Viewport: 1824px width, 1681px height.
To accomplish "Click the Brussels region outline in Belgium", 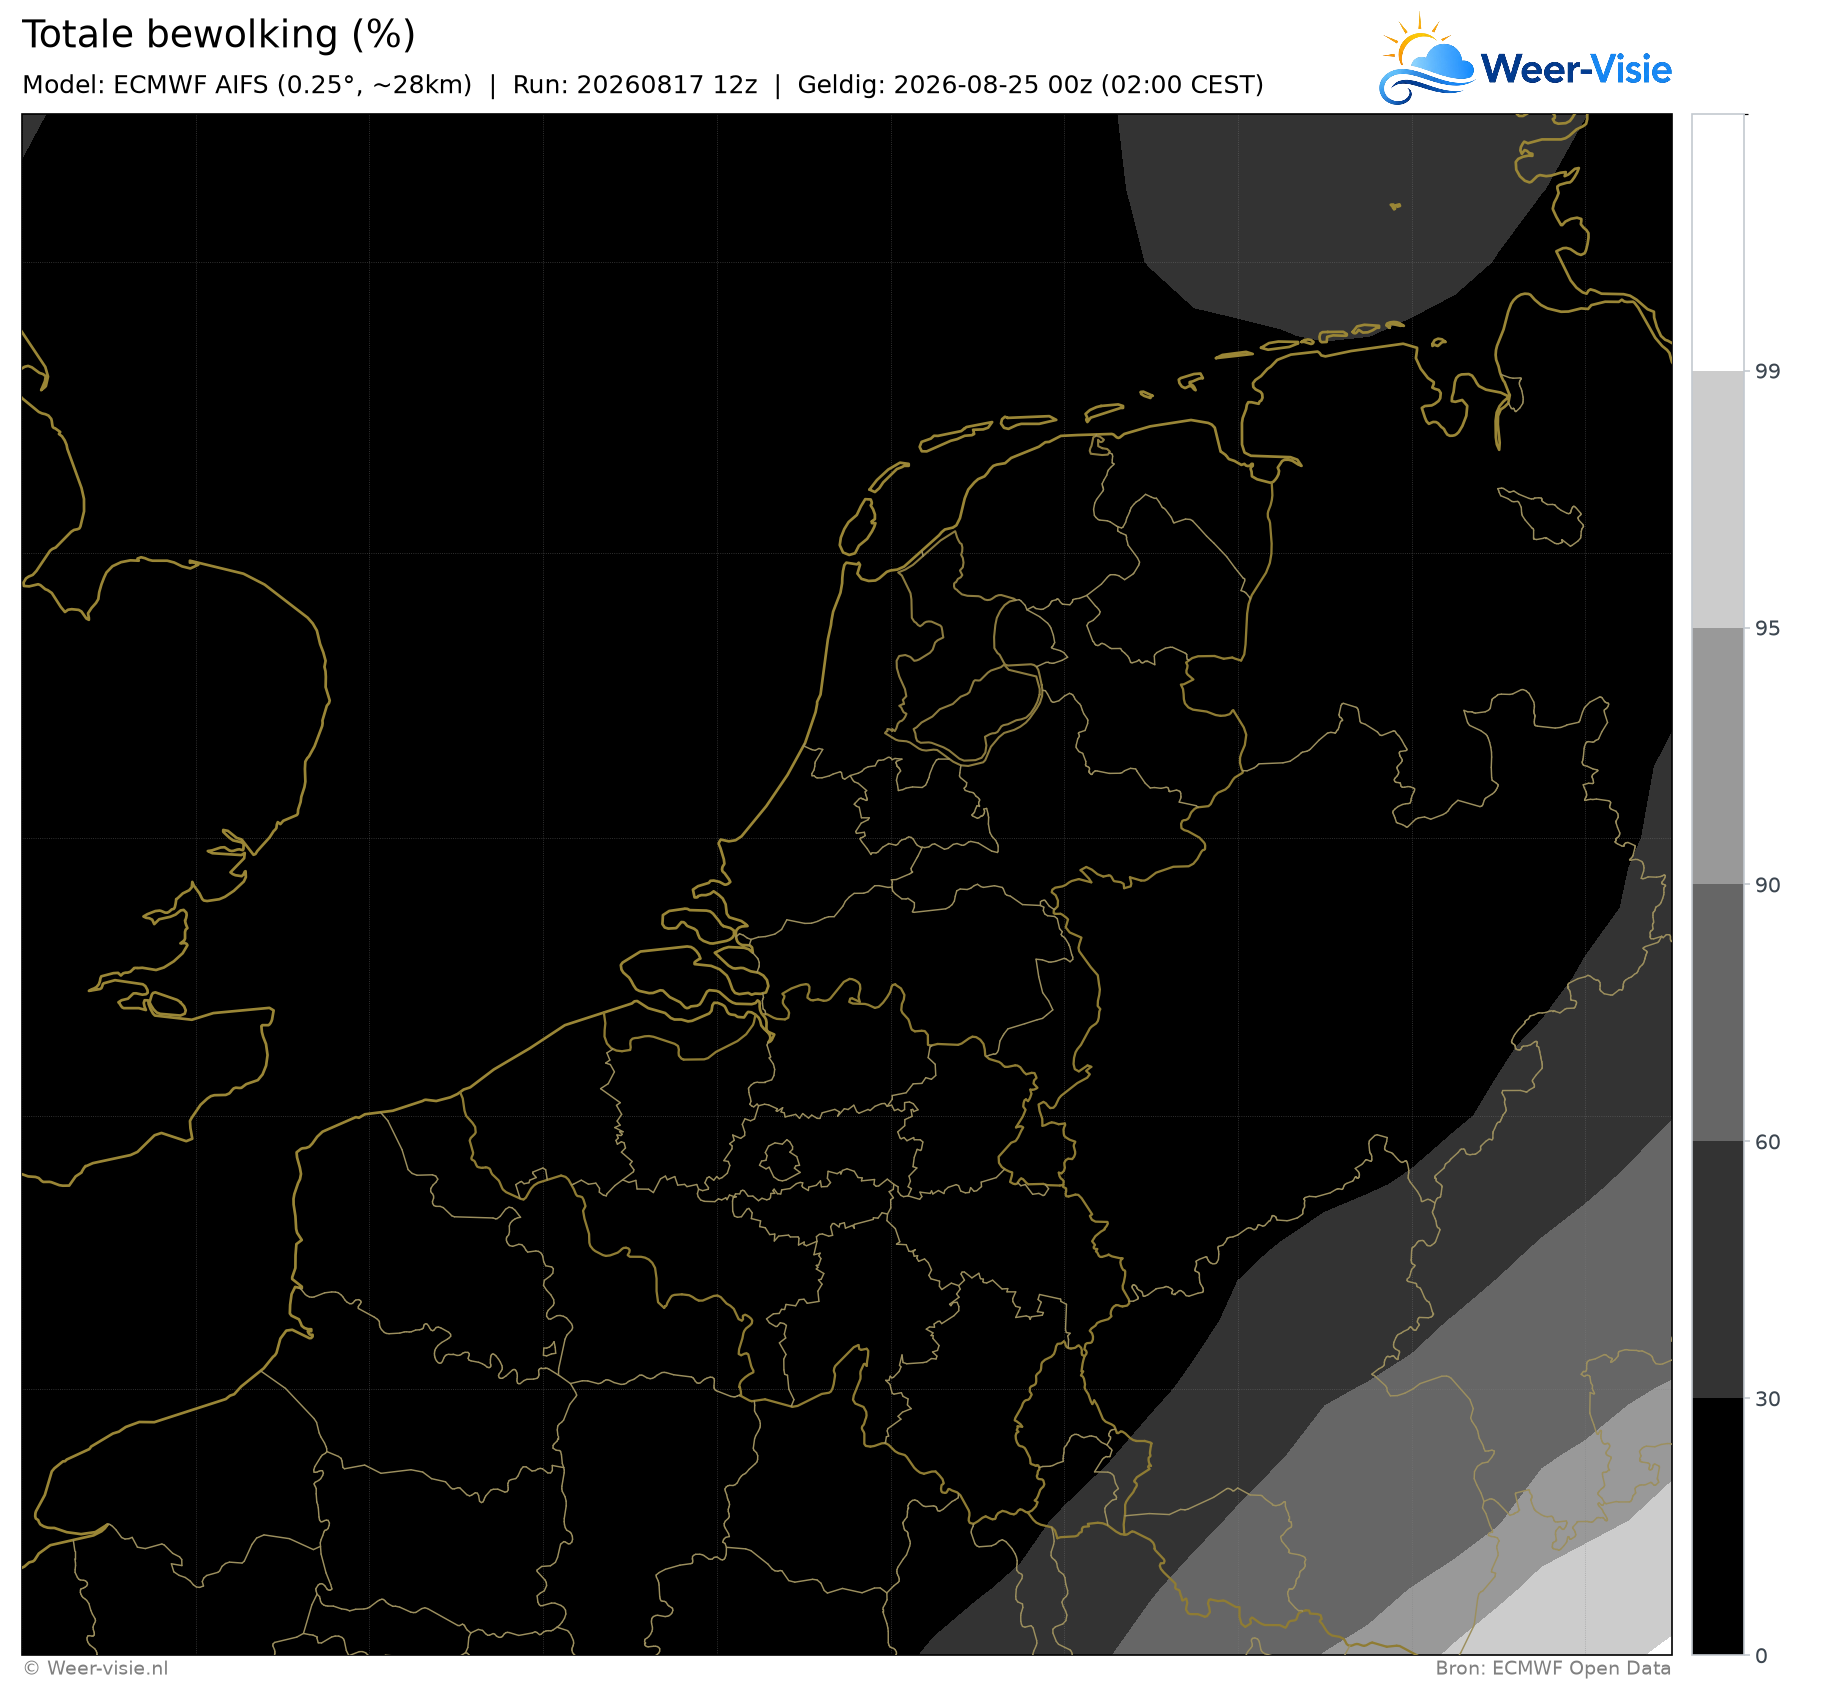I will [x=780, y=1162].
